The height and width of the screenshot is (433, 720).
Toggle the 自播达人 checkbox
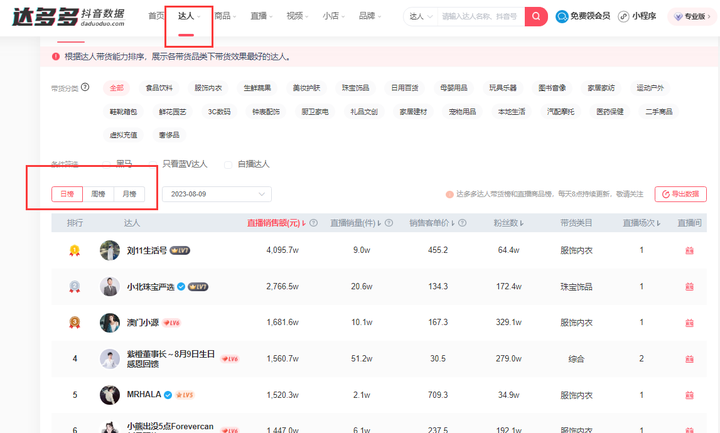(228, 164)
